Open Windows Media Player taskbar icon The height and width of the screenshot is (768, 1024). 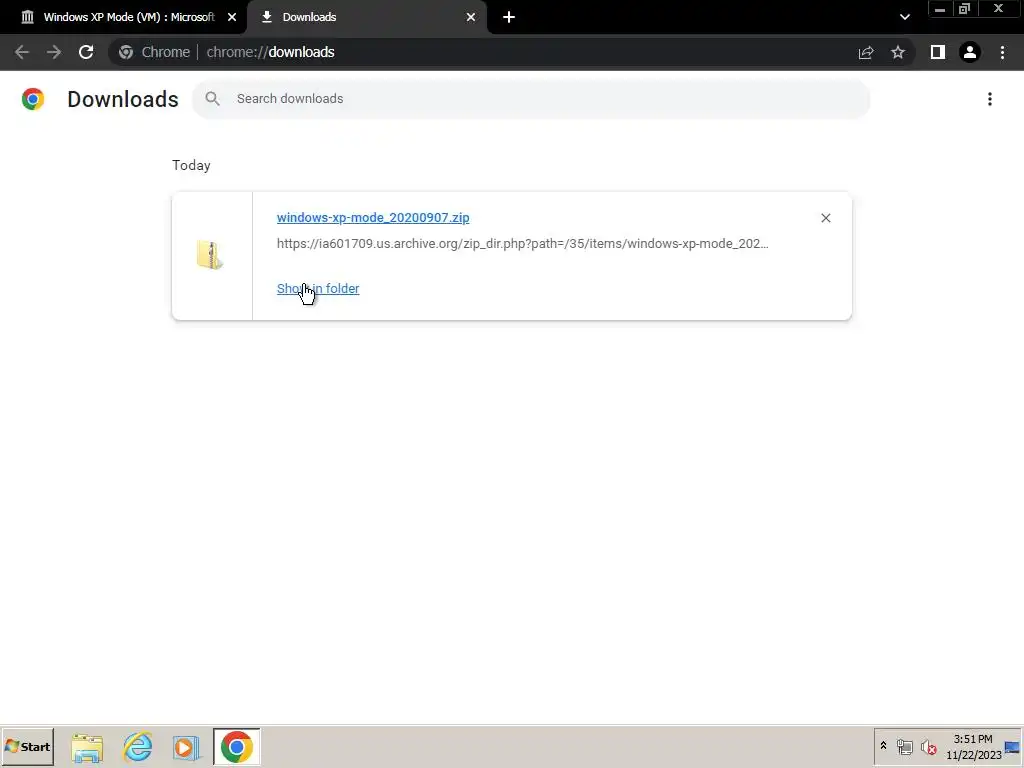pos(186,747)
